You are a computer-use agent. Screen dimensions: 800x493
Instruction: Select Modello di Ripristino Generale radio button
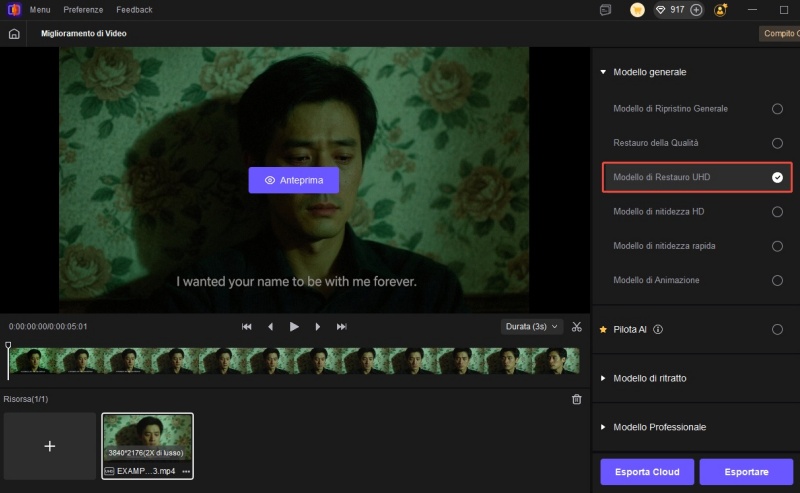click(777, 108)
